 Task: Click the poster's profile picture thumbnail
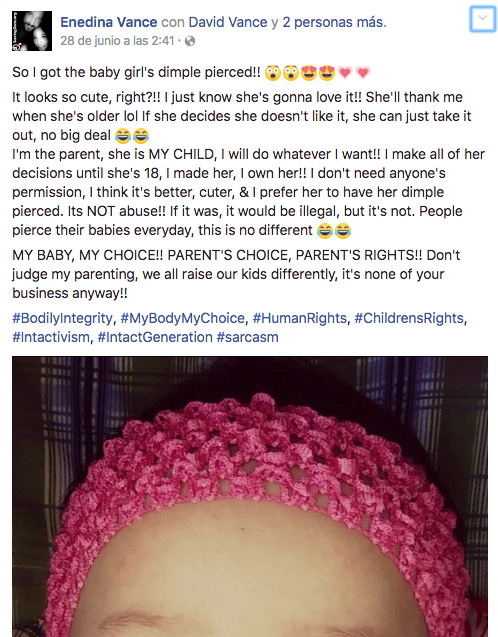pos(32,31)
